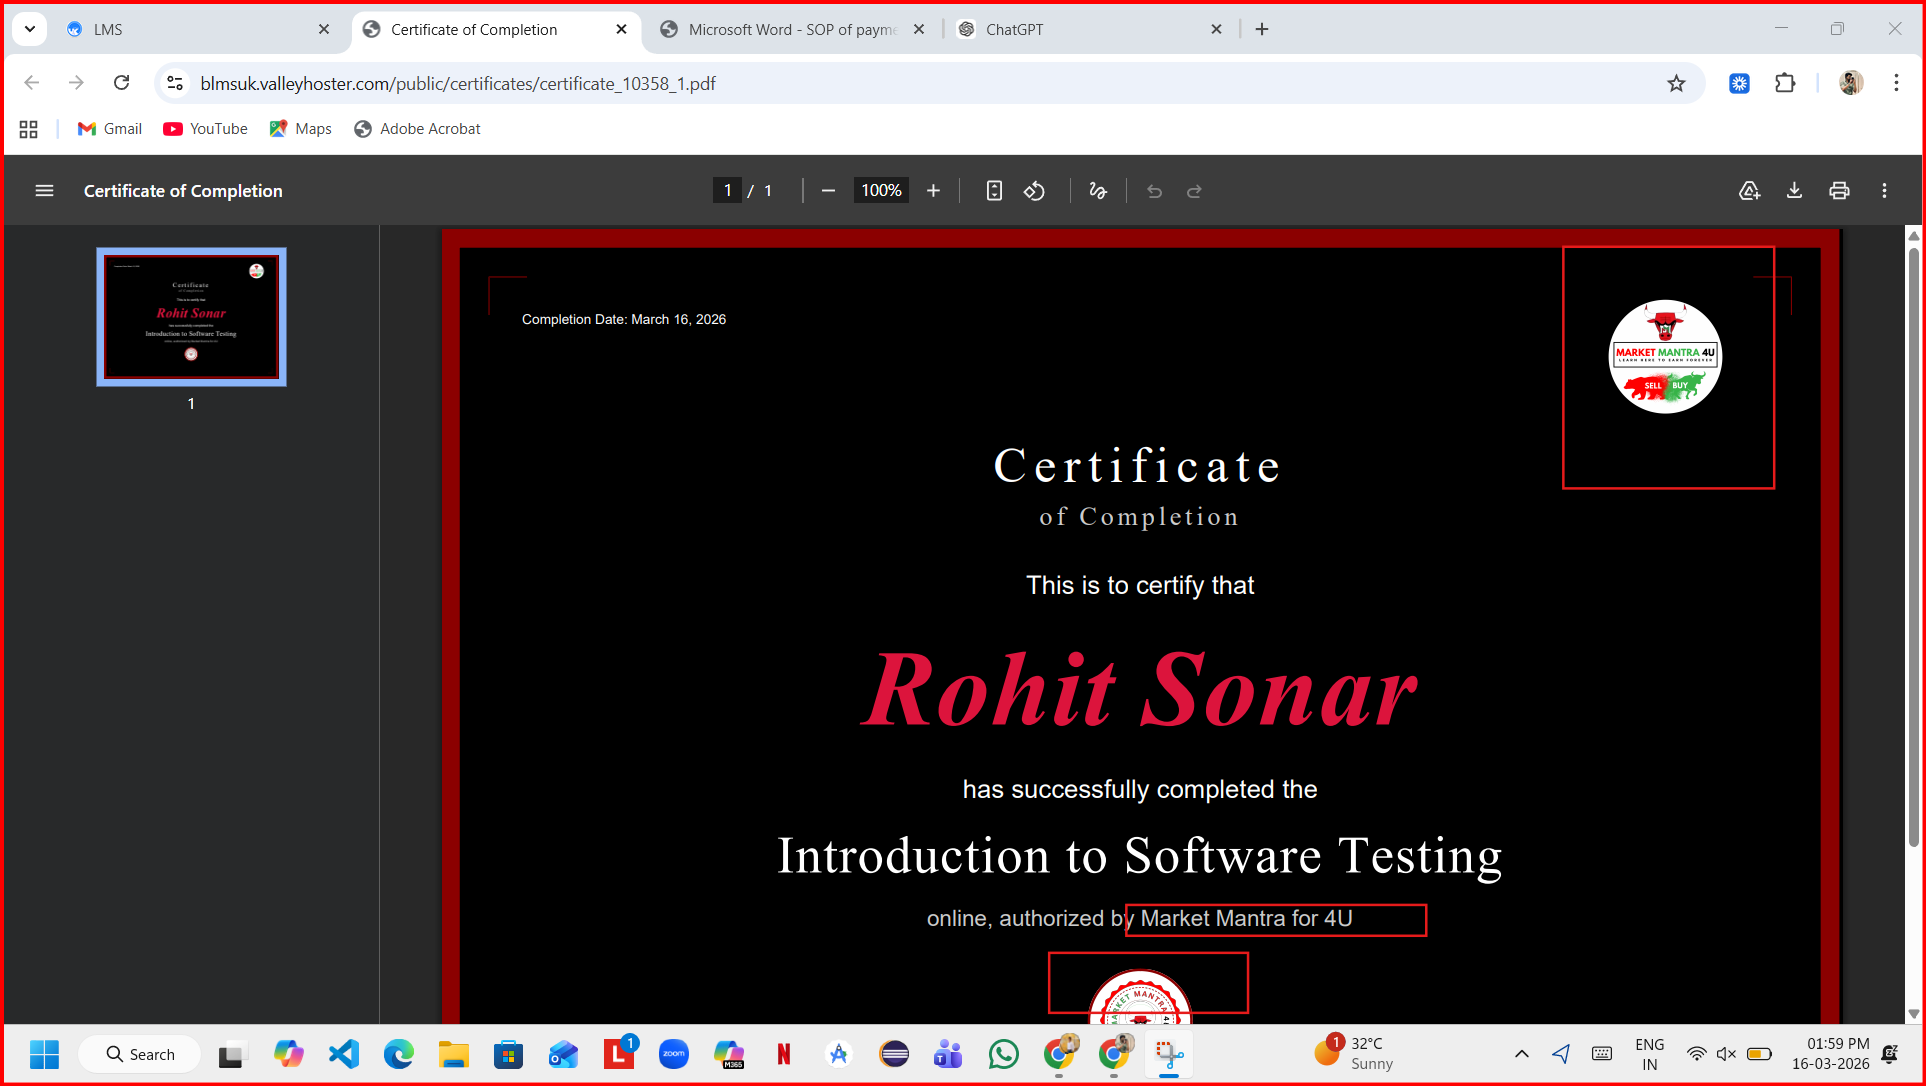The image size is (1926, 1086).
Task: Click the zoom percentage field
Action: tap(880, 190)
